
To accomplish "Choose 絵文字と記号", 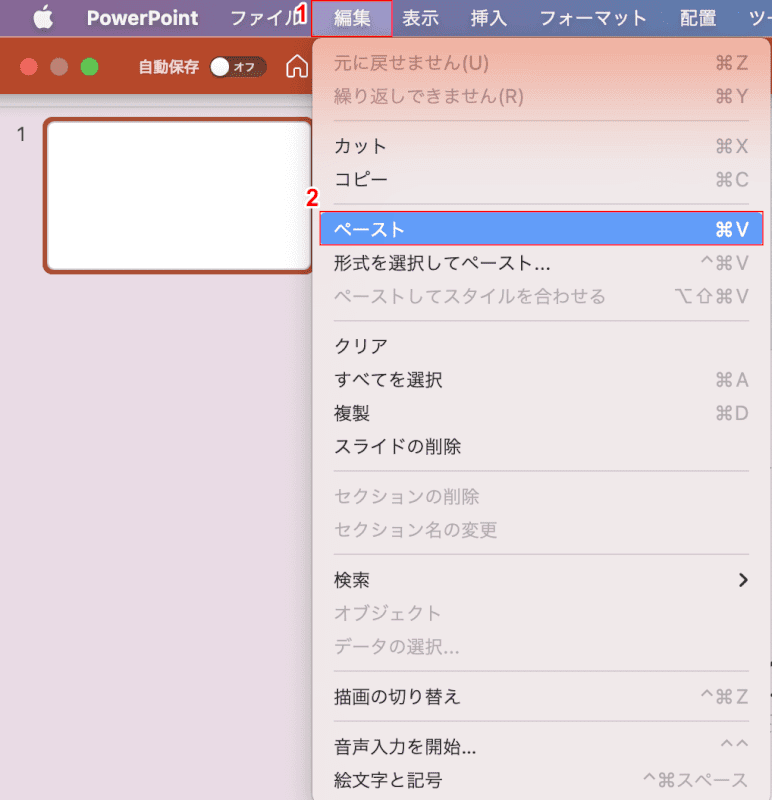I will click(x=541, y=780).
